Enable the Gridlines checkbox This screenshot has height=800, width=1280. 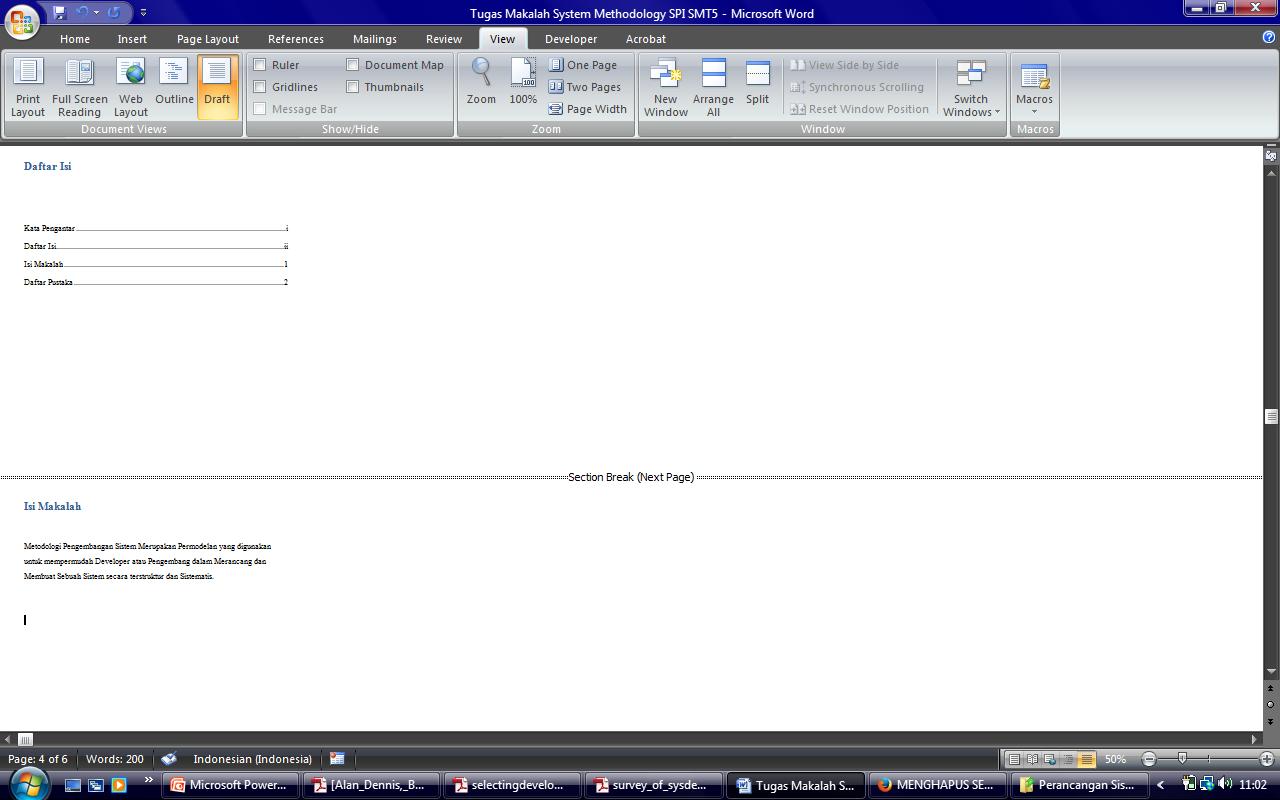[260, 87]
